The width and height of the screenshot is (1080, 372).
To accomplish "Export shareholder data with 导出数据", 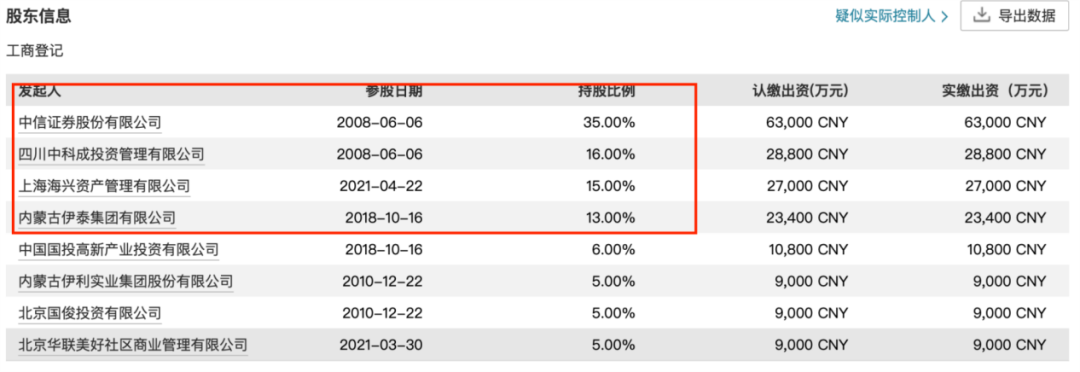I will click(x=1015, y=16).
